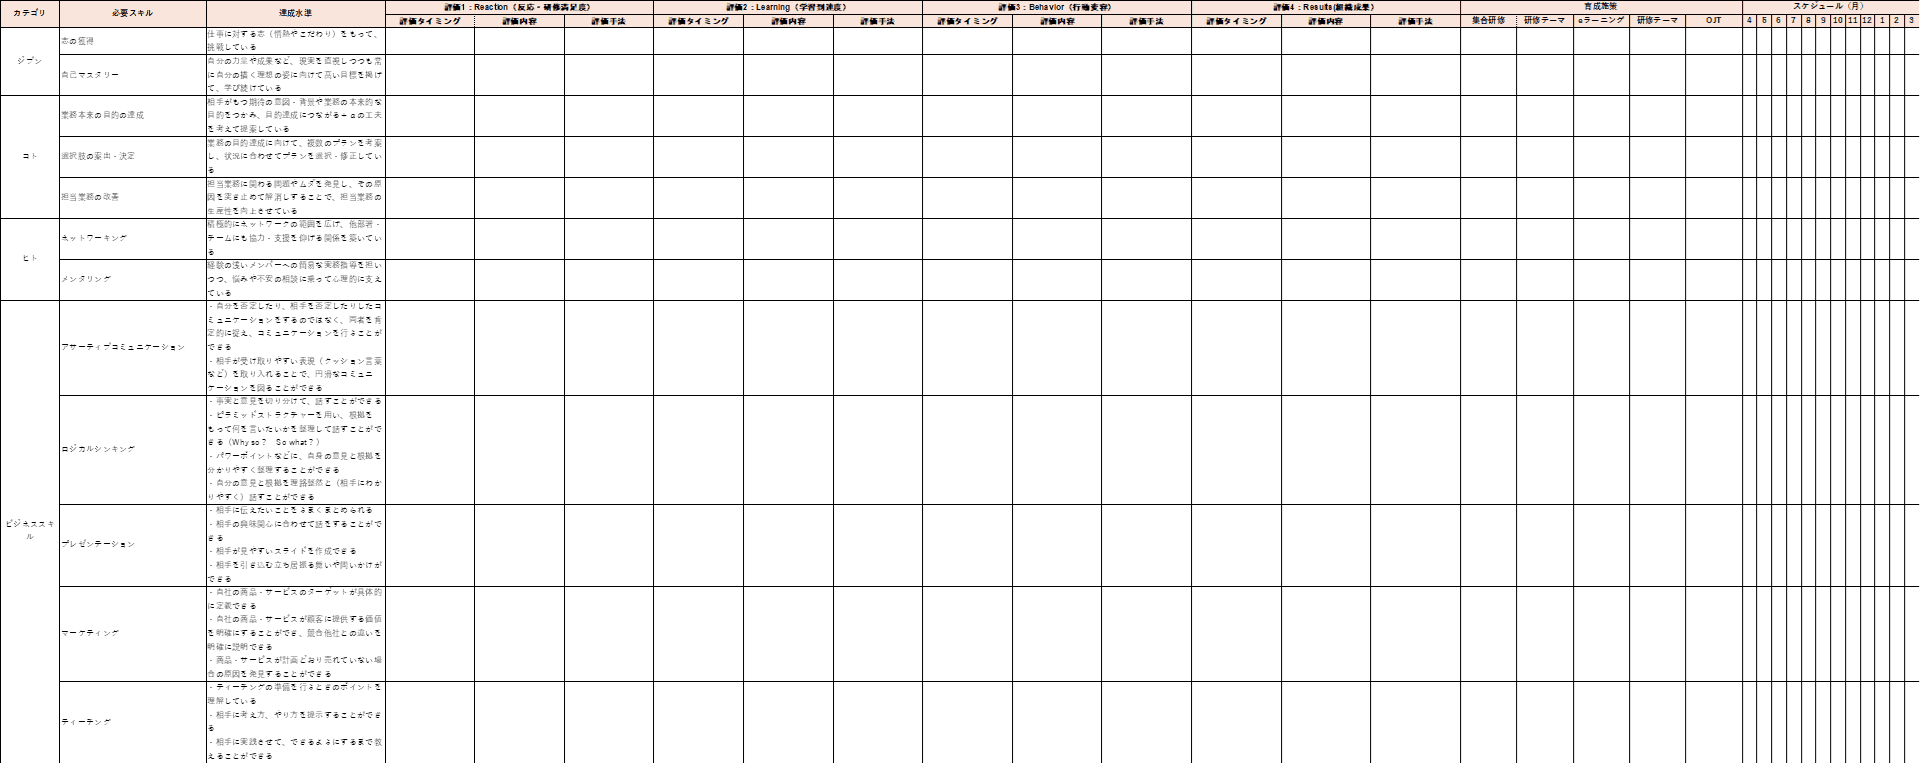Click the 達成水準 text for 自己マスタリー
This screenshot has height=764, width=1920.
296,75
